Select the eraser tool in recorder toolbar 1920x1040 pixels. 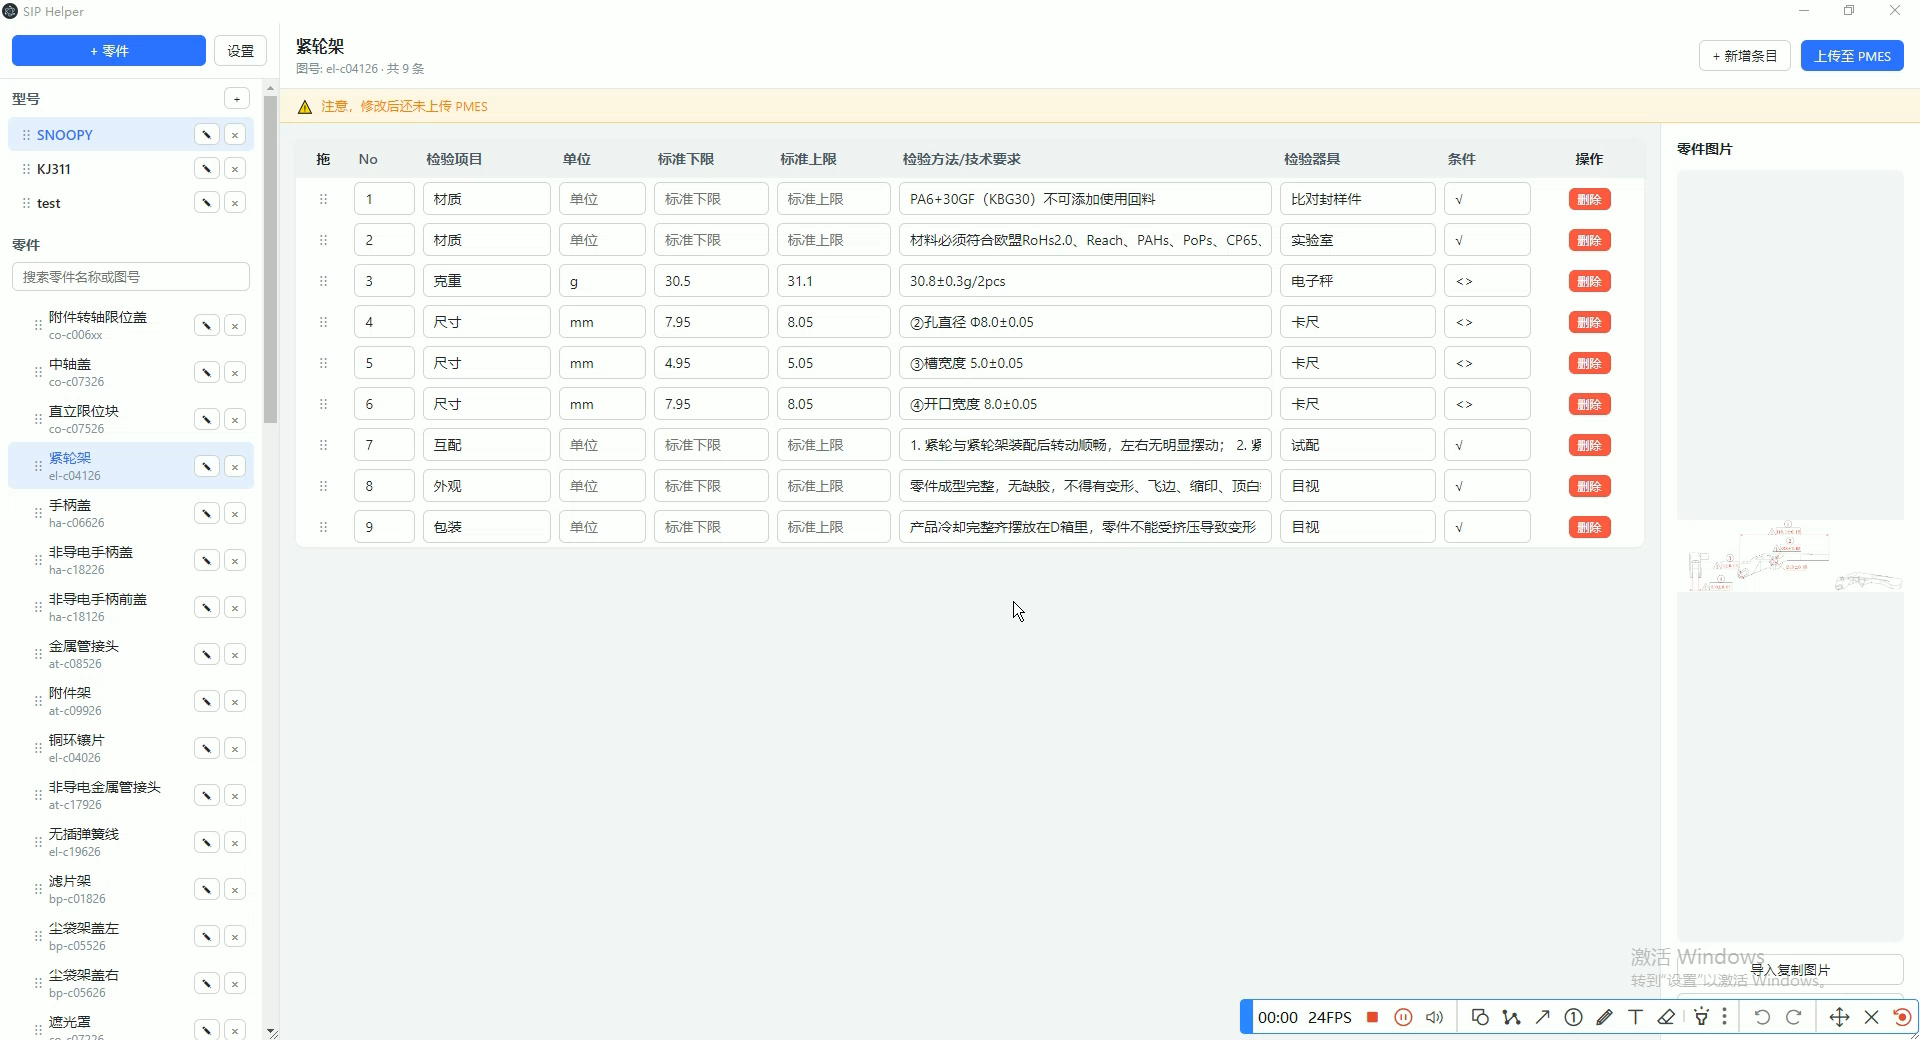[x=1666, y=1017]
